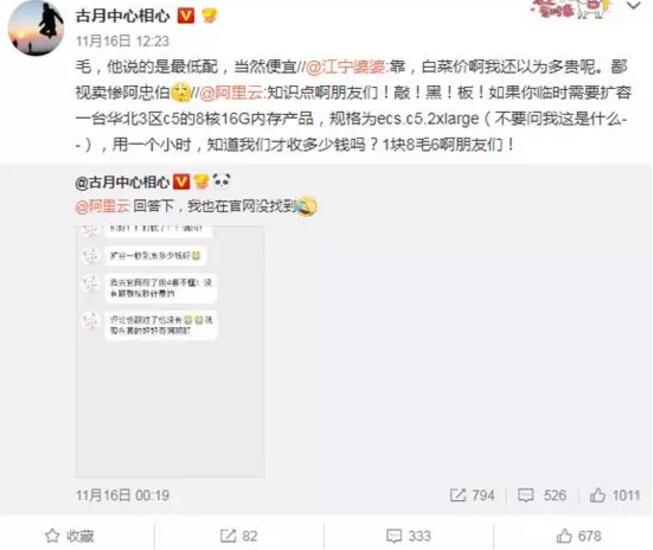Open the @阿里云 mention in the repost text
The image size is (653, 550).
[232, 92]
